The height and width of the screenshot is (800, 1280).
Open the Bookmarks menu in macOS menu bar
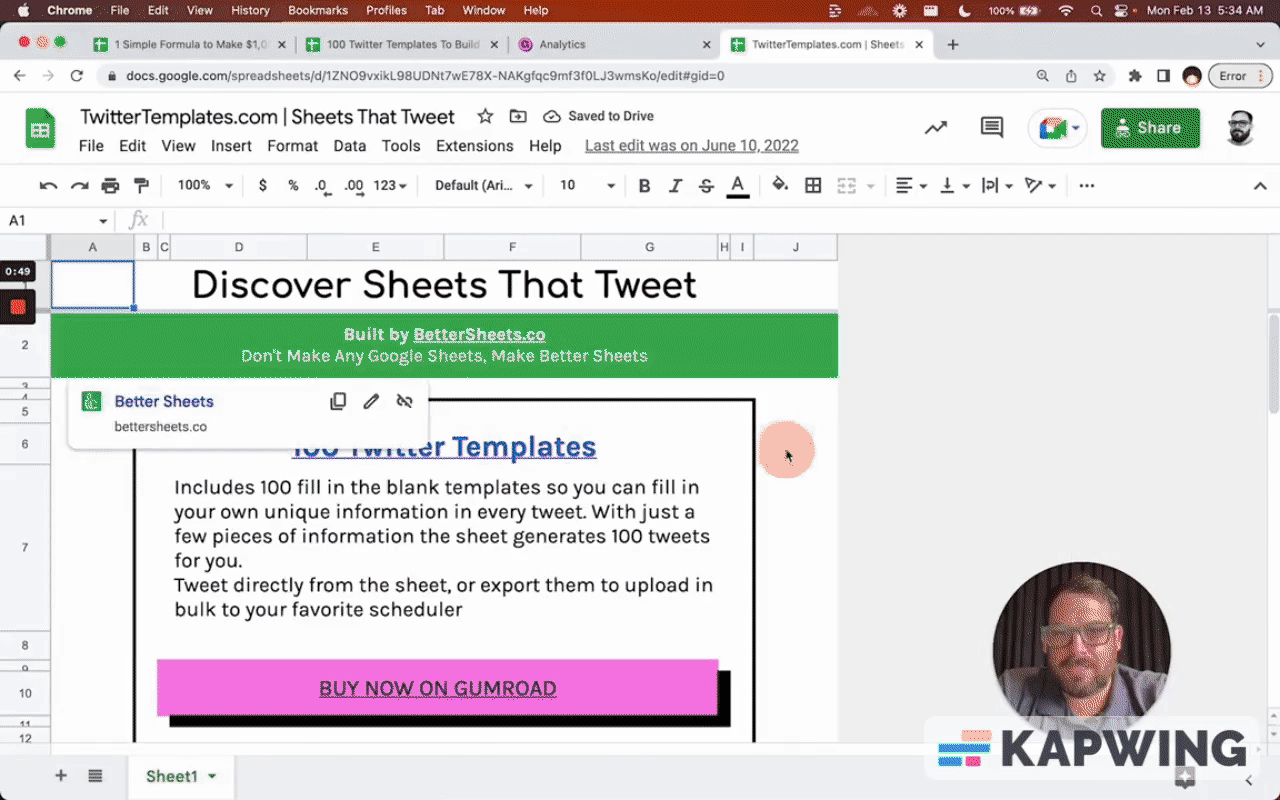tap(317, 11)
